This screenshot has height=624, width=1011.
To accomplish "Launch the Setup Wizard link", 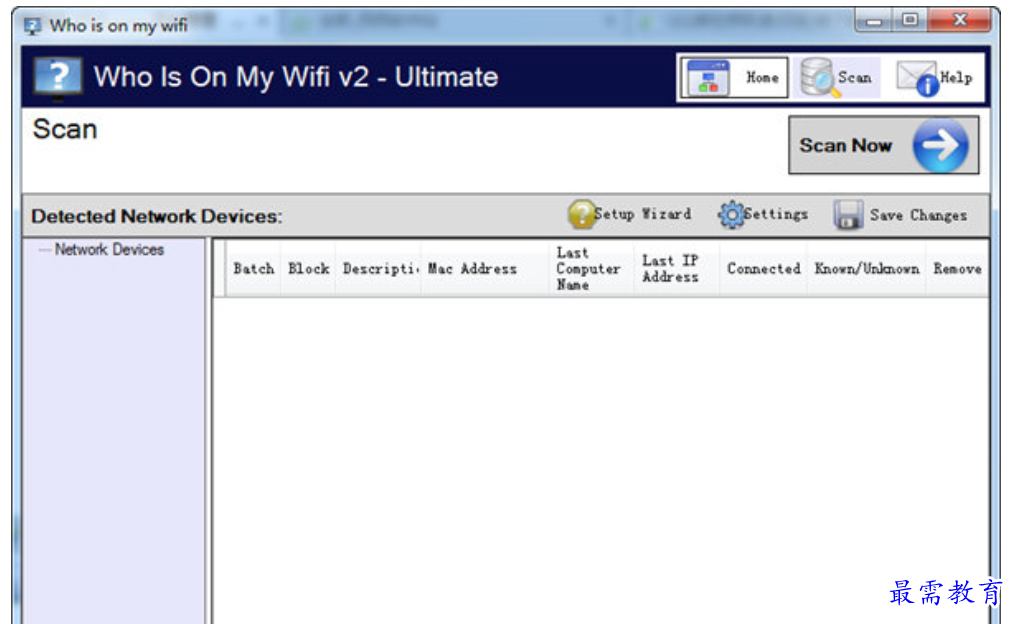I will tap(642, 214).
